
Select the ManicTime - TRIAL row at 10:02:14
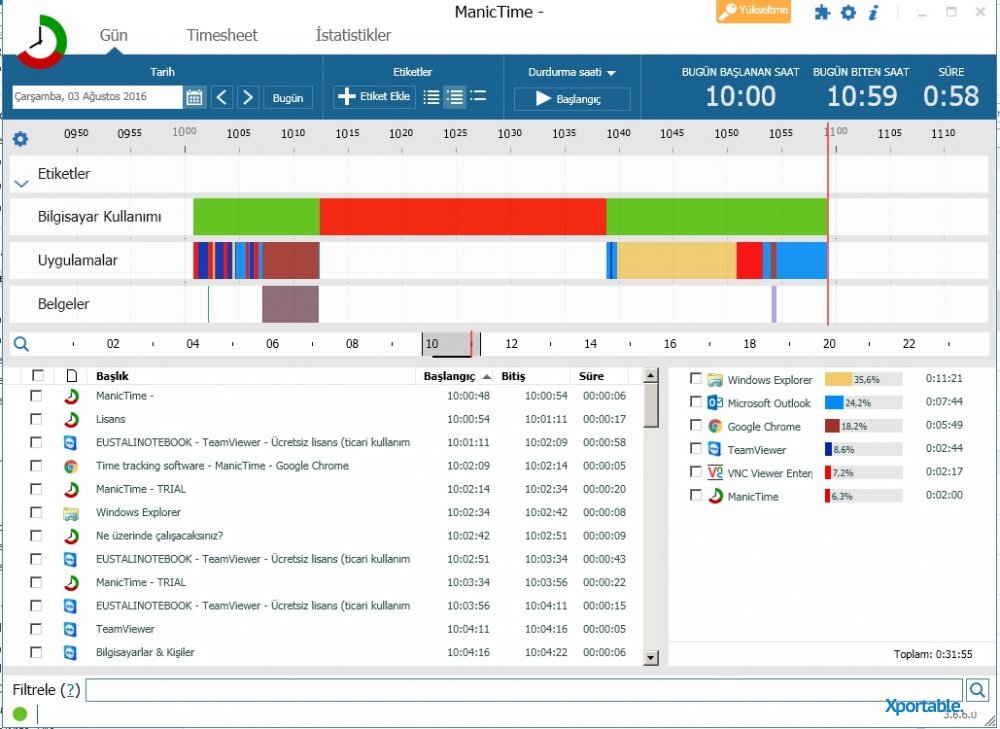(327, 489)
